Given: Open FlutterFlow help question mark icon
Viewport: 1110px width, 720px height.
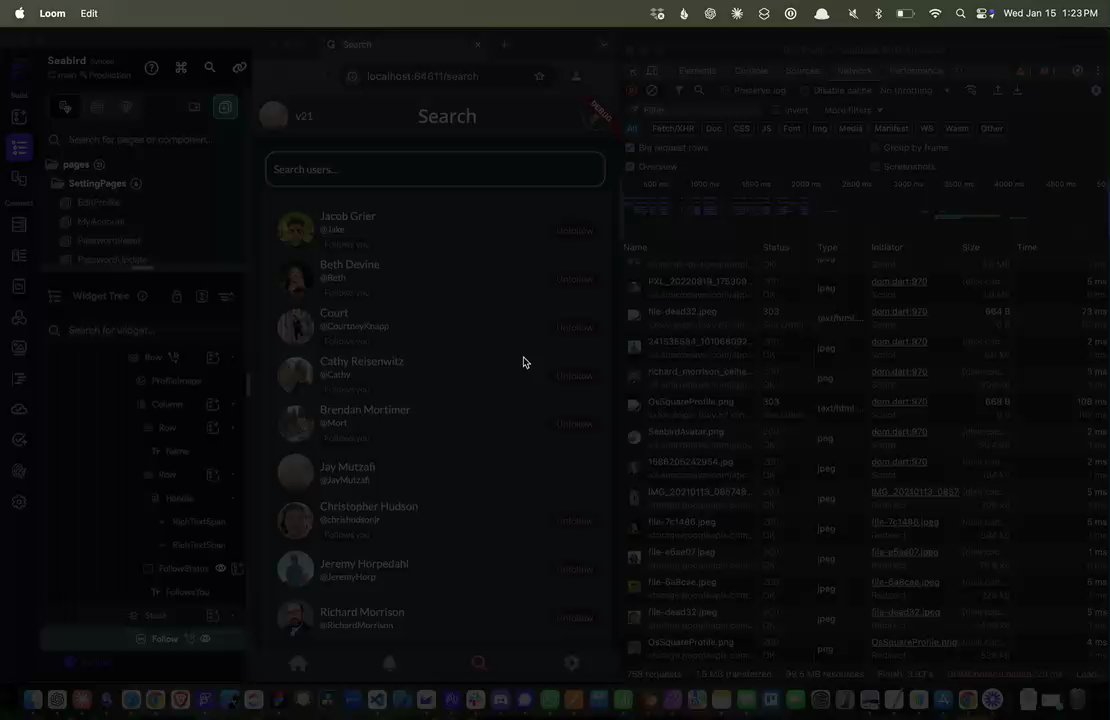Looking at the screenshot, I should (x=151, y=68).
